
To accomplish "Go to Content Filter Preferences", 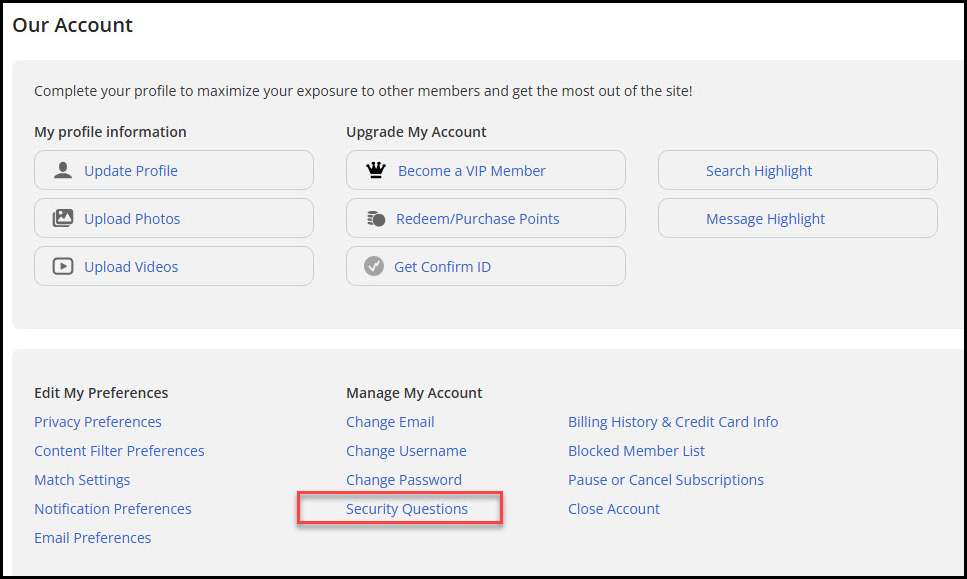I will click(119, 451).
